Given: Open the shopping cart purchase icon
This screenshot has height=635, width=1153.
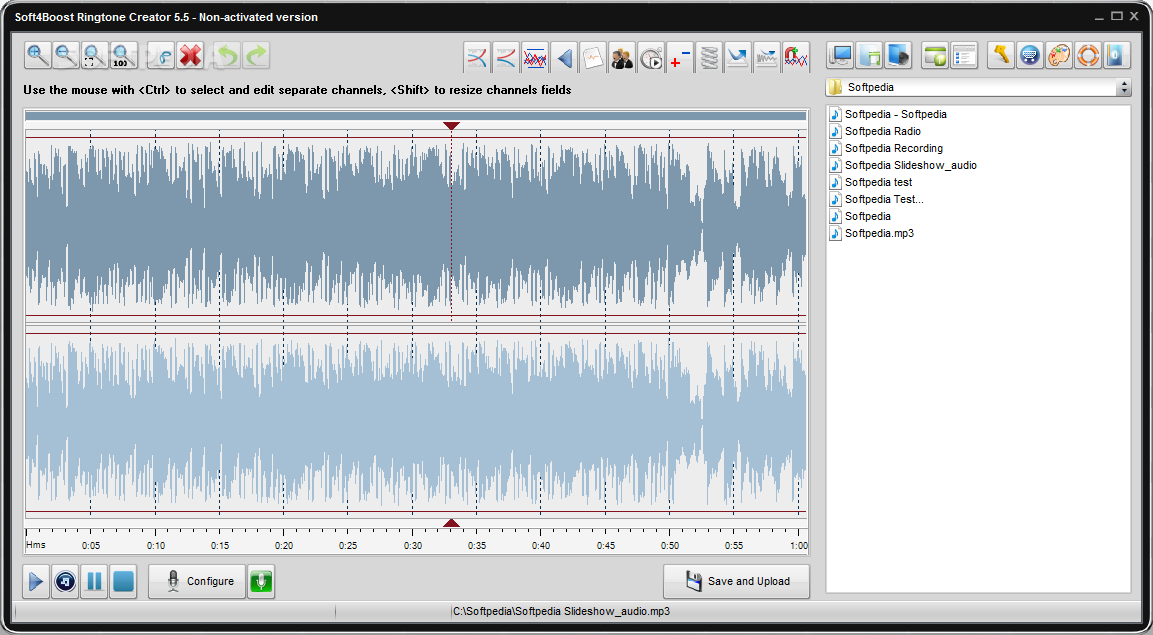Looking at the screenshot, I should coord(1029,56).
